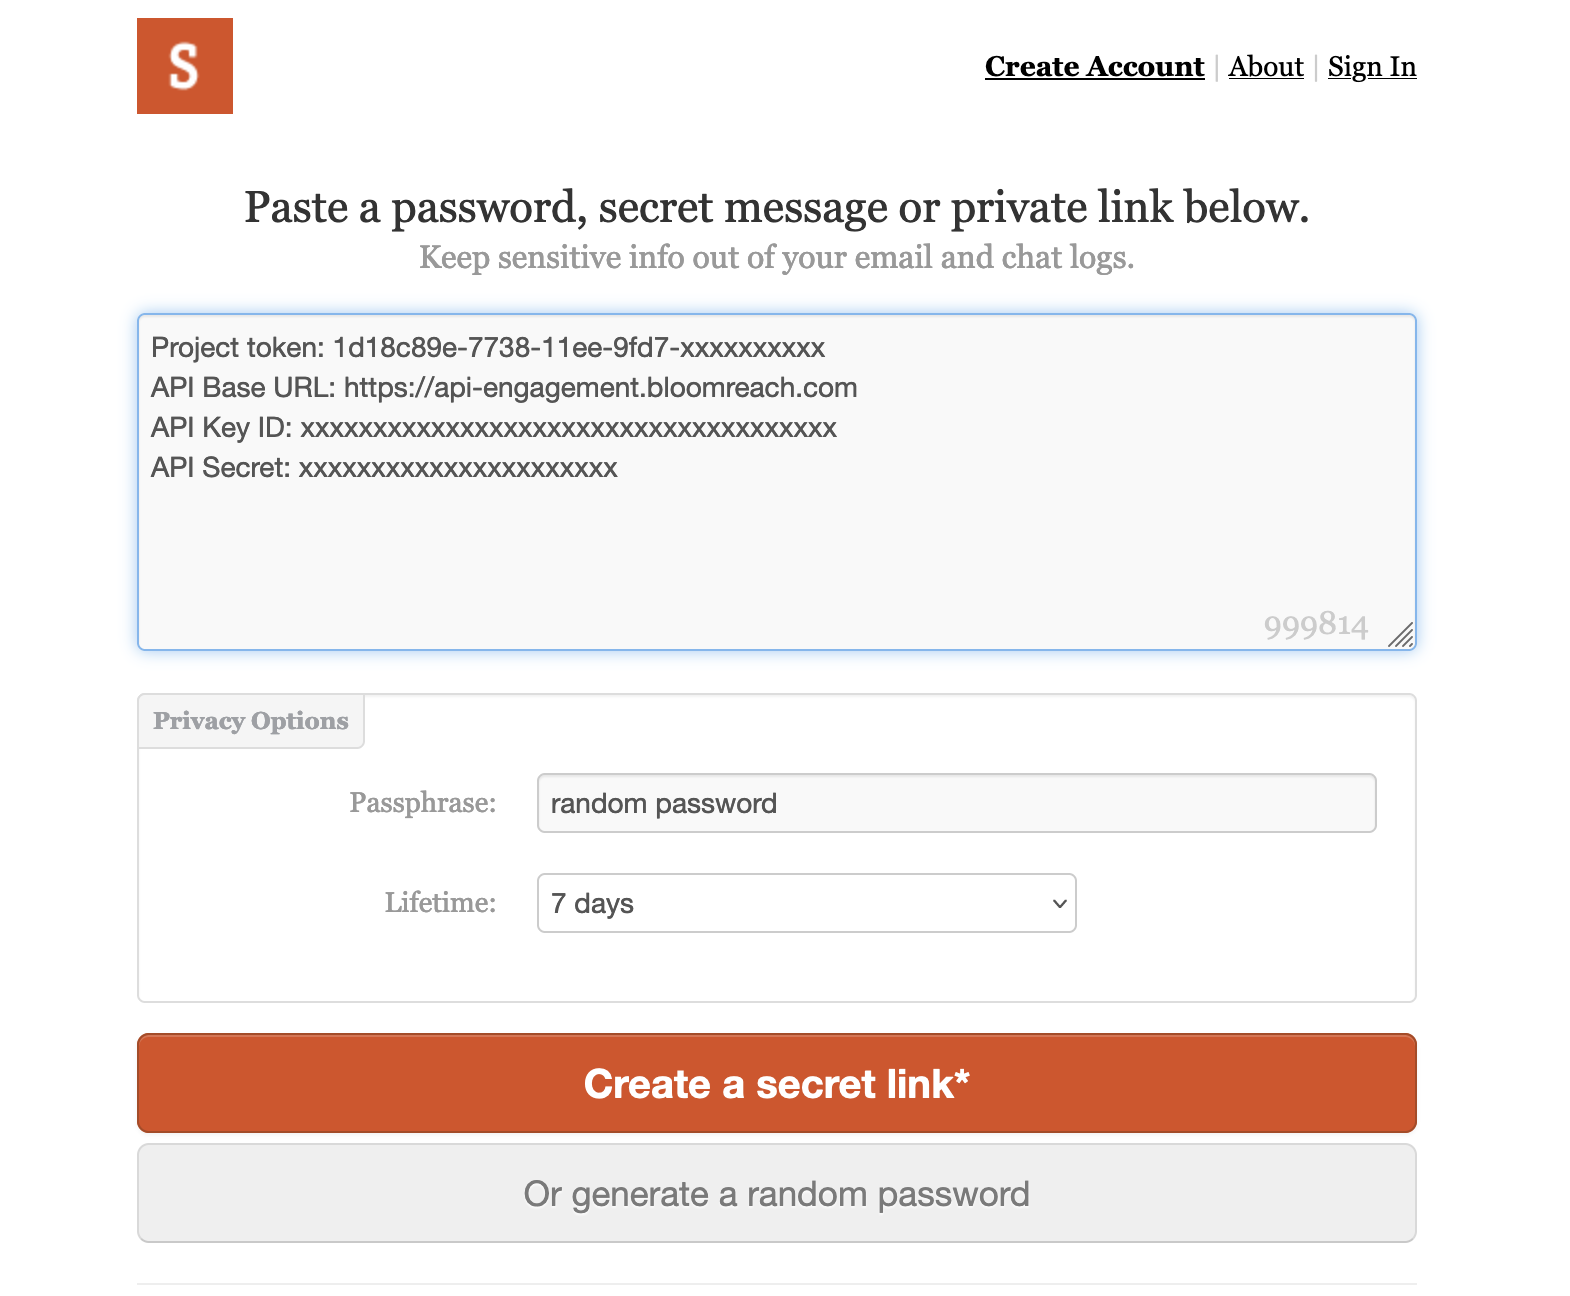Open the Lifetime 7 days dropdown

pyautogui.click(x=807, y=903)
